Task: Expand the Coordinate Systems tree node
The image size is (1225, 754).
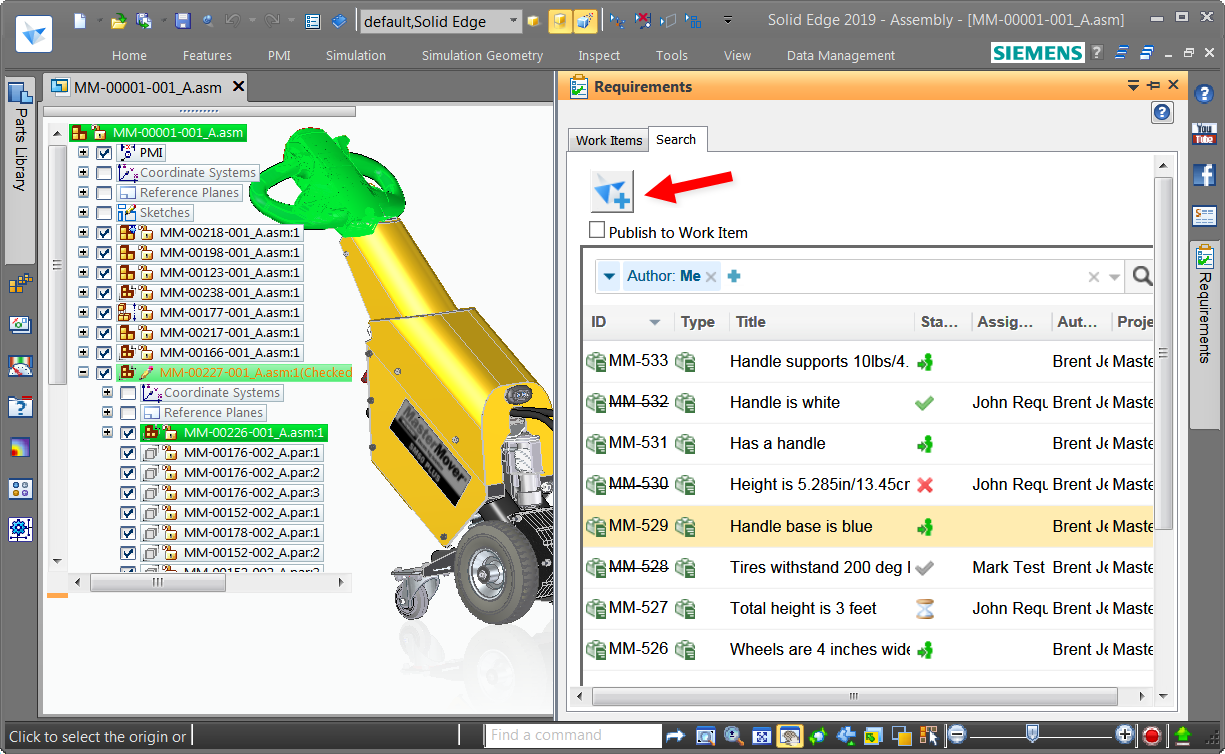Action: [x=85, y=172]
